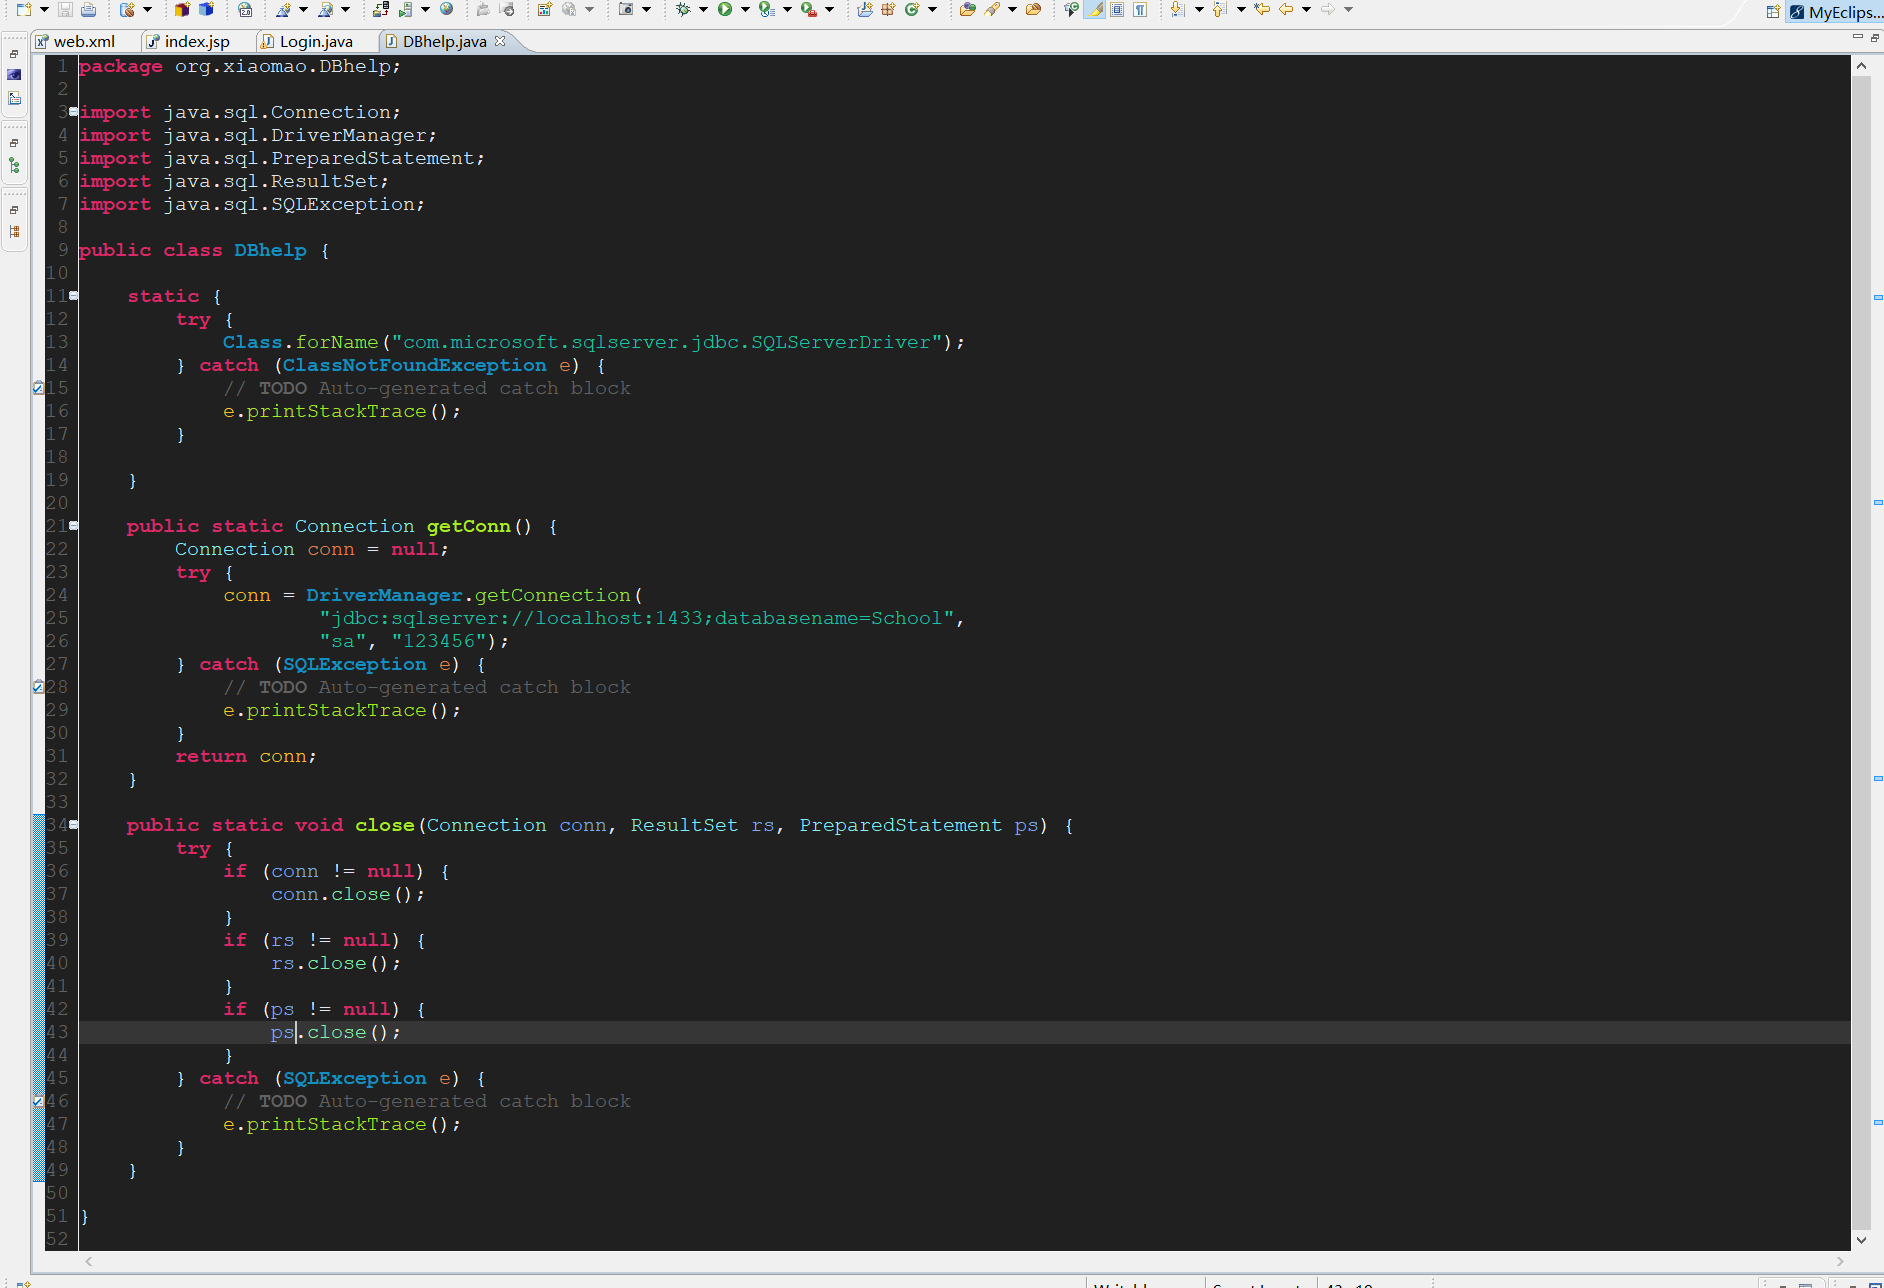This screenshot has width=1884, height=1288.
Task: Open the Search flashlight dropdown arrow
Action: [1012, 10]
